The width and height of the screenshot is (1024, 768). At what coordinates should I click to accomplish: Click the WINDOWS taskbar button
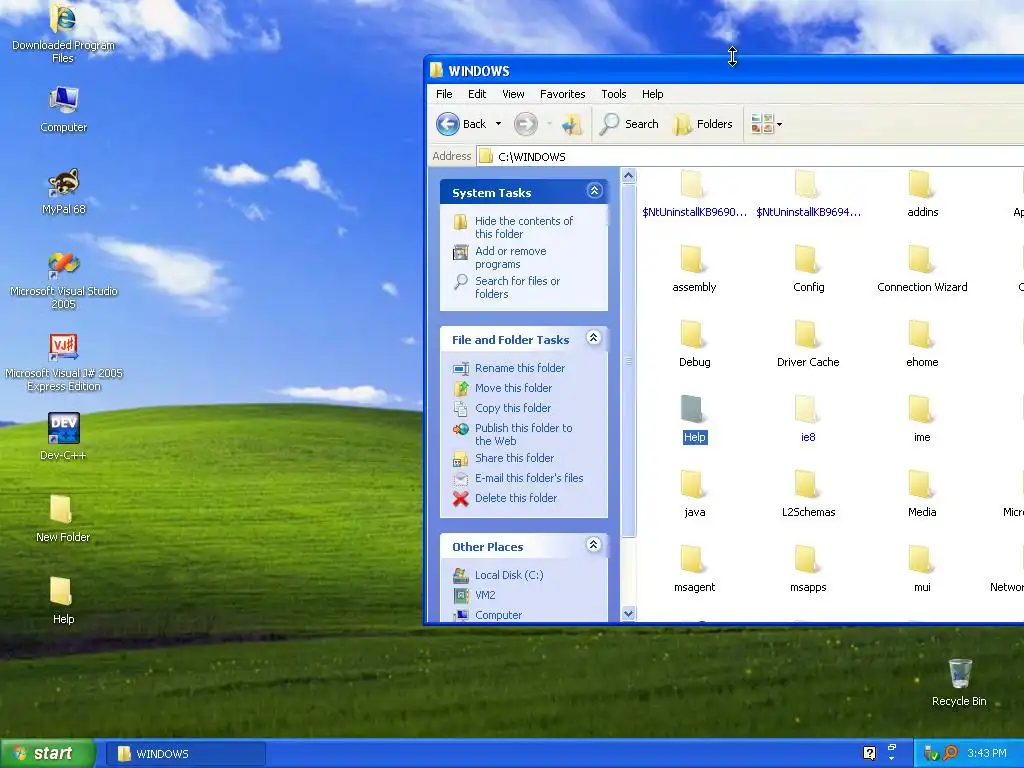click(186, 754)
